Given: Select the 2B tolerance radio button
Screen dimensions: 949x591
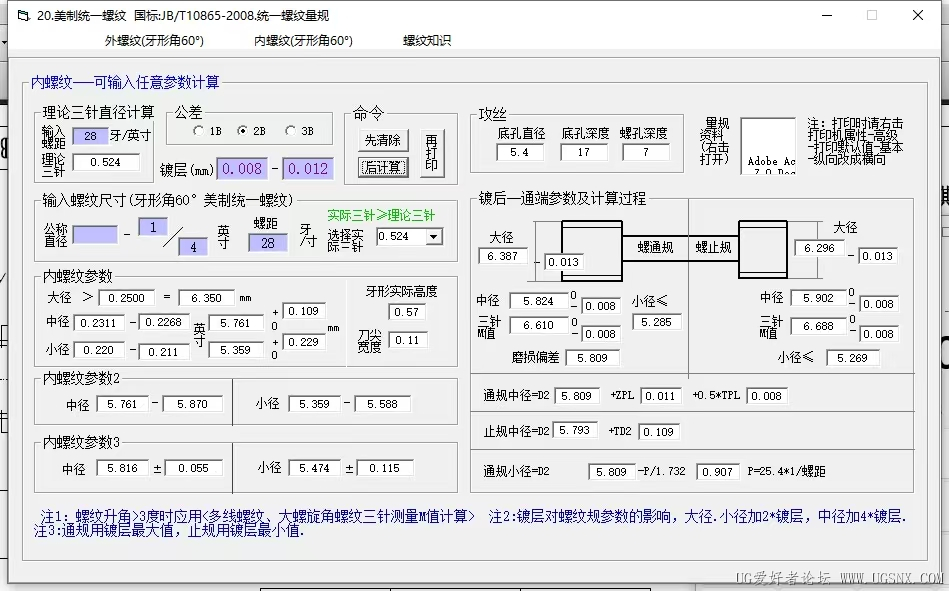Looking at the screenshot, I should pyautogui.click(x=242, y=131).
